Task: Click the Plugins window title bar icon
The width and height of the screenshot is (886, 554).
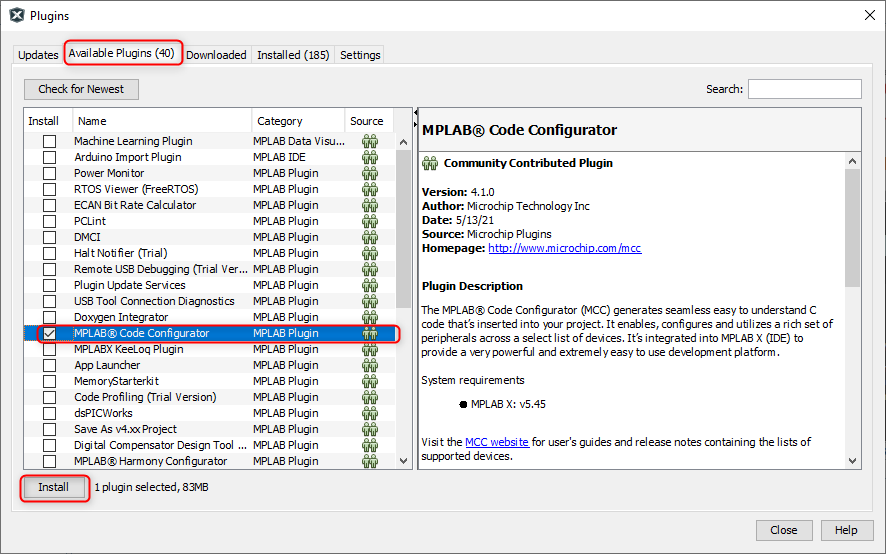Action: point(16,15)
